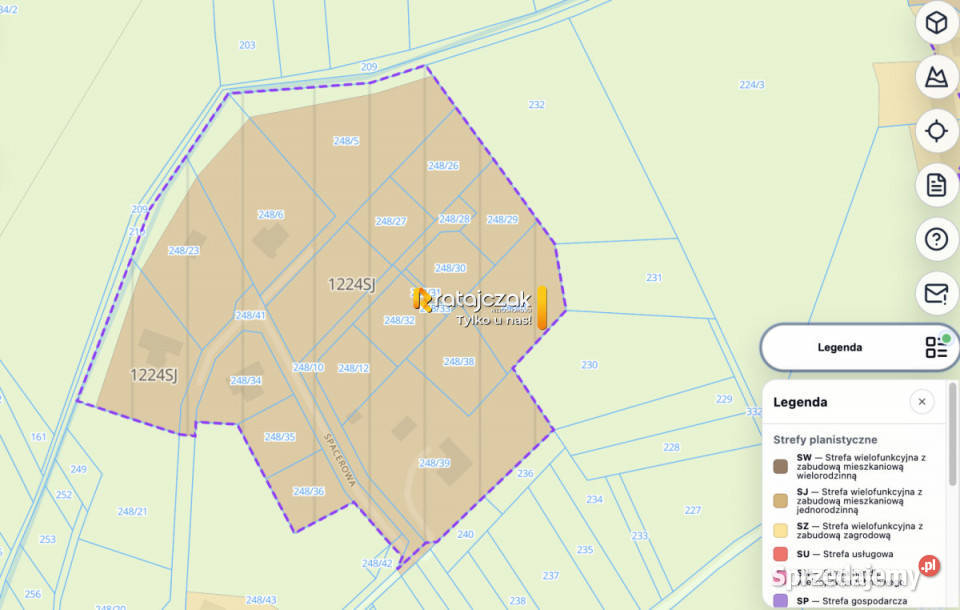This screenshot has height=610, width=960.
Task: Select parcel 248/34 on the map
Action: pyautogui.click(x=246, y=380)
